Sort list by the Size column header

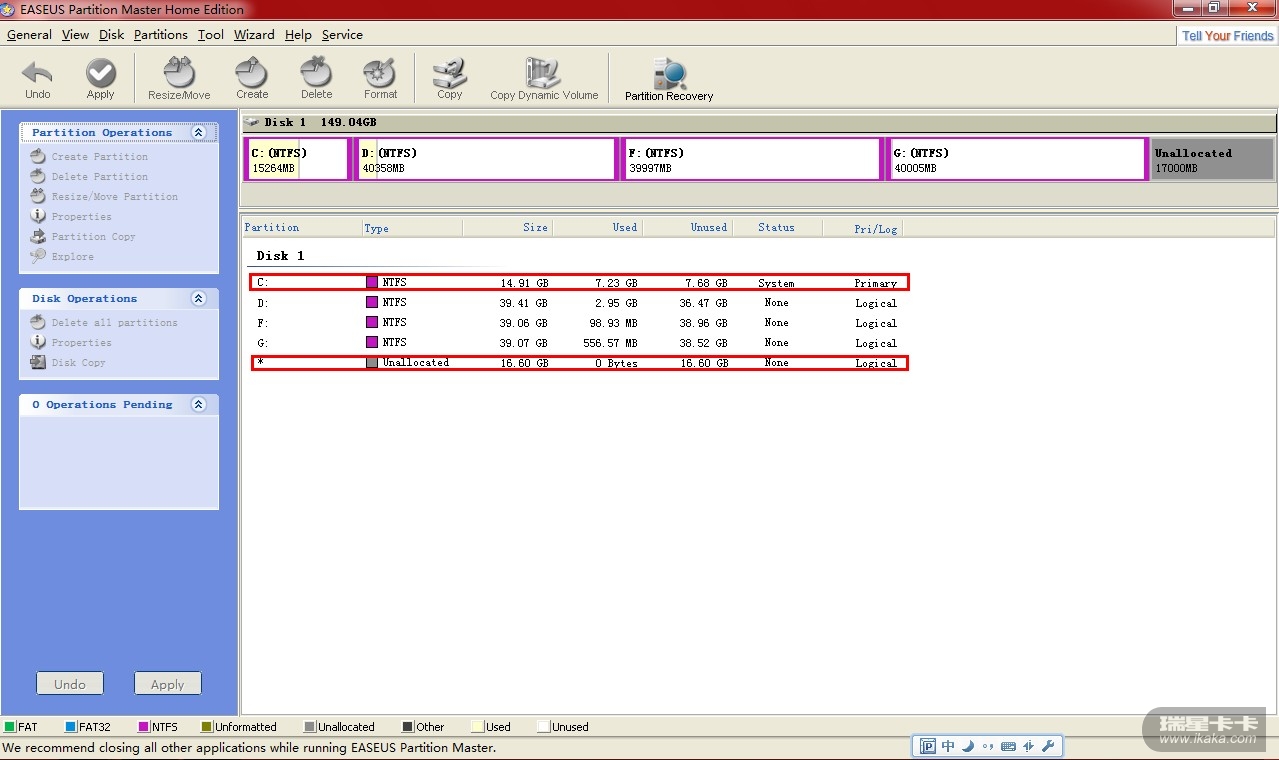(x=535, y=228)
